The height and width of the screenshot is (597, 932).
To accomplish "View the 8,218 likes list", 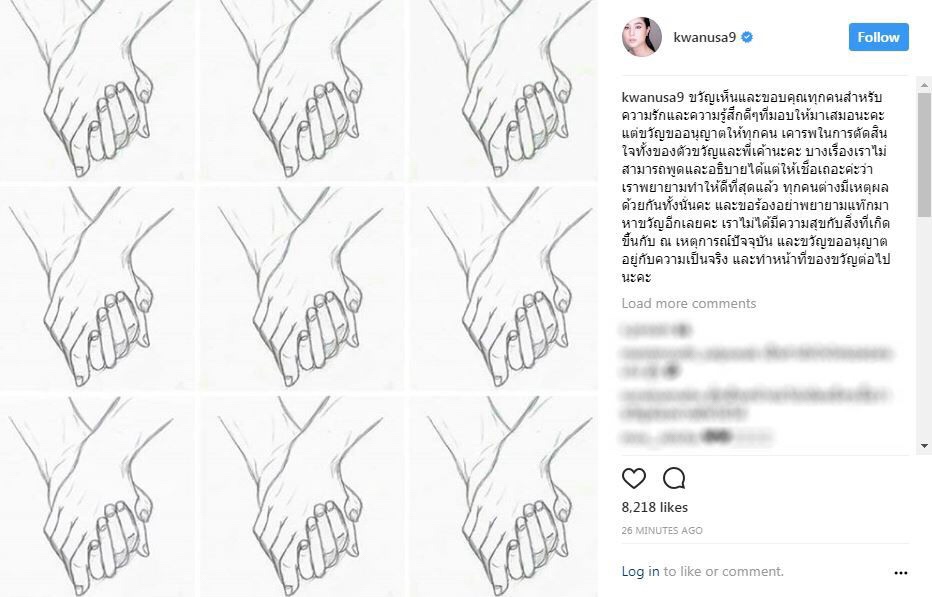I will tap(654, 507).
